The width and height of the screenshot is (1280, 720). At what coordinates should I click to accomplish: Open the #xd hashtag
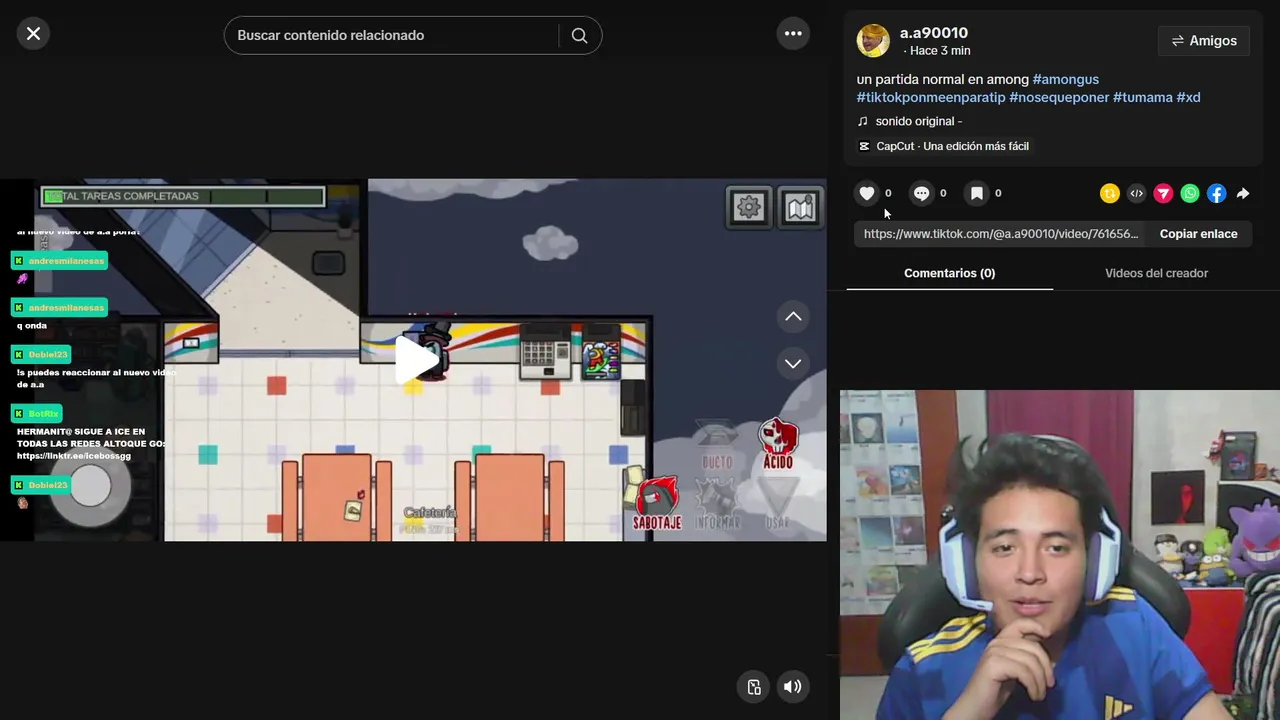click(1188, 97)
